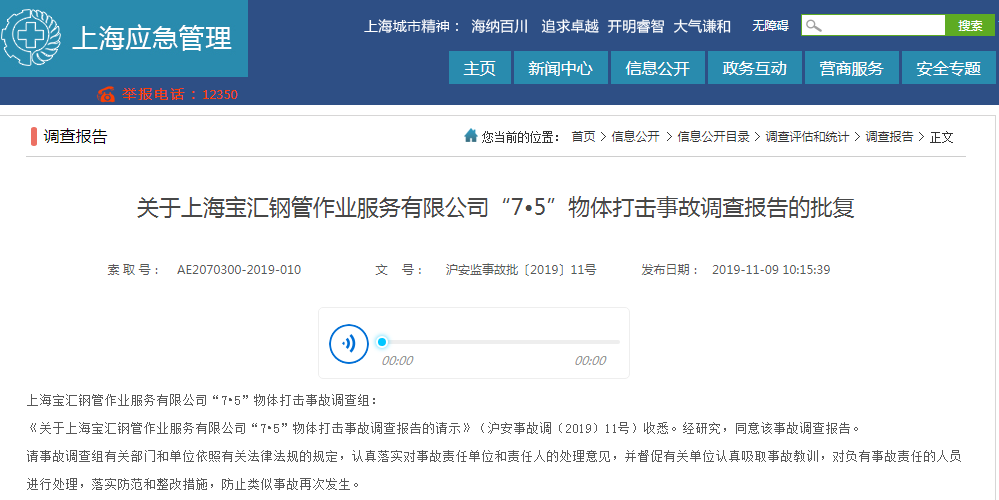Click 调查评估和统计 in the breadcrumb
Image resolution: width=999 pixels, height=500 pixels.
(x=807, y=136)
